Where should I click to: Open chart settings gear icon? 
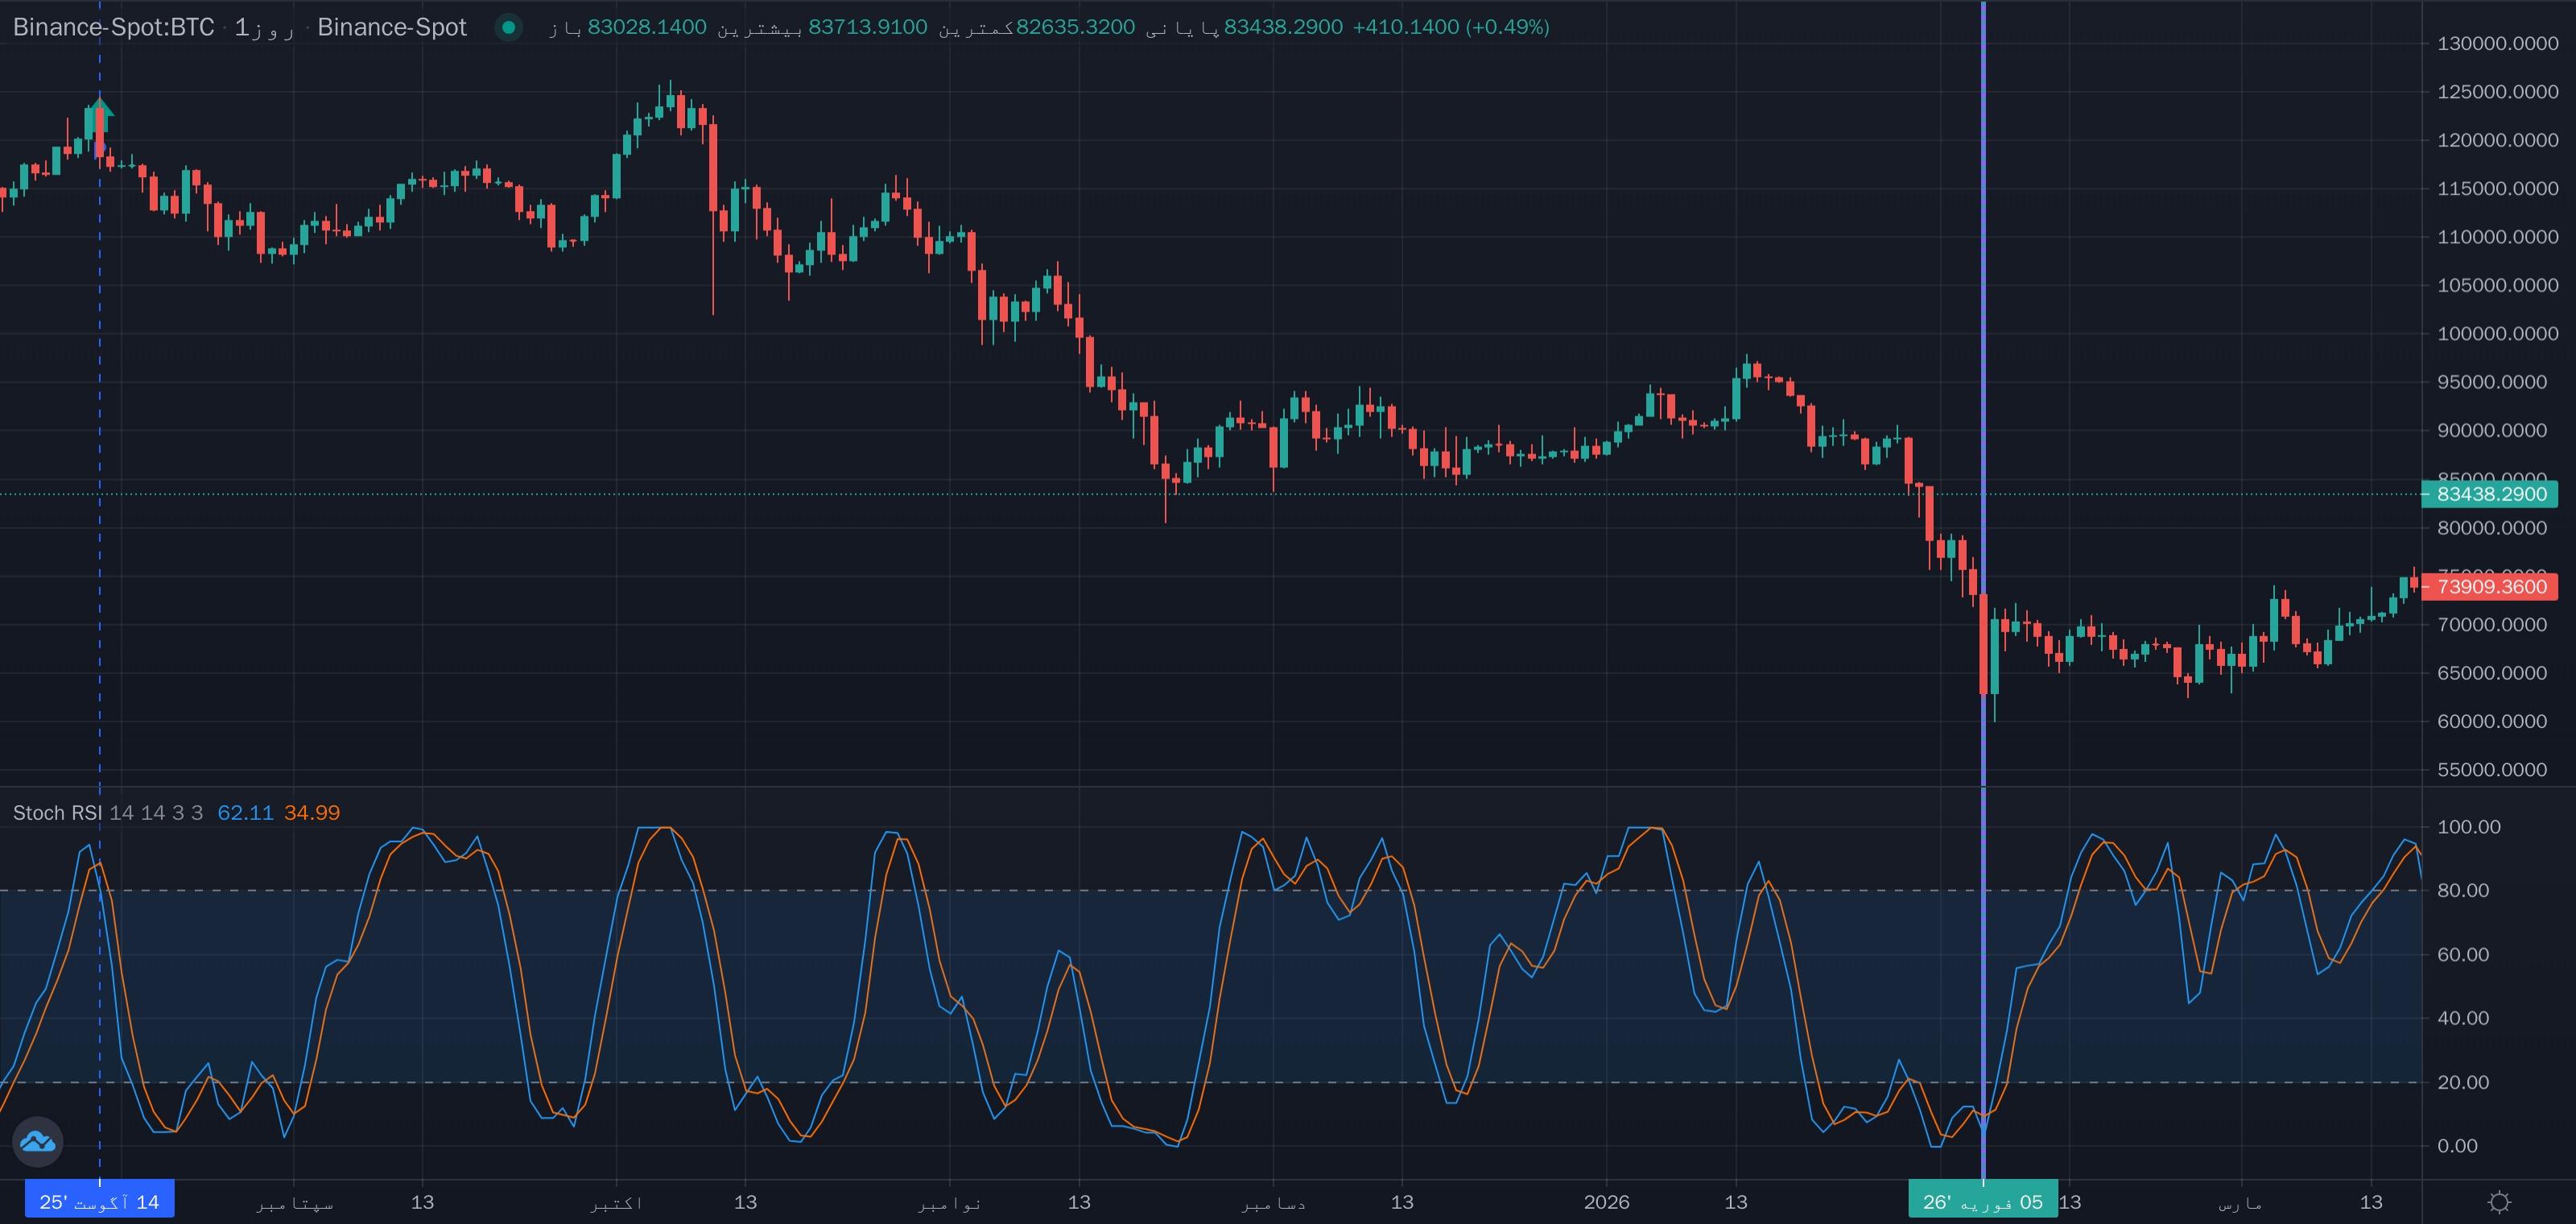[x=2499, y=1202]
